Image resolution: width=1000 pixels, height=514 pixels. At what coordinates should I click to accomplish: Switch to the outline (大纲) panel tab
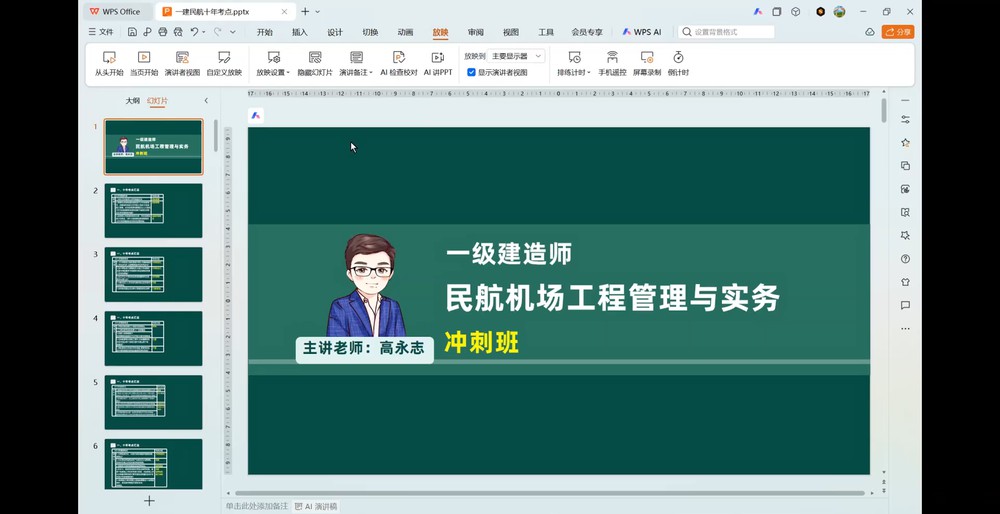(x=133, y=101)
